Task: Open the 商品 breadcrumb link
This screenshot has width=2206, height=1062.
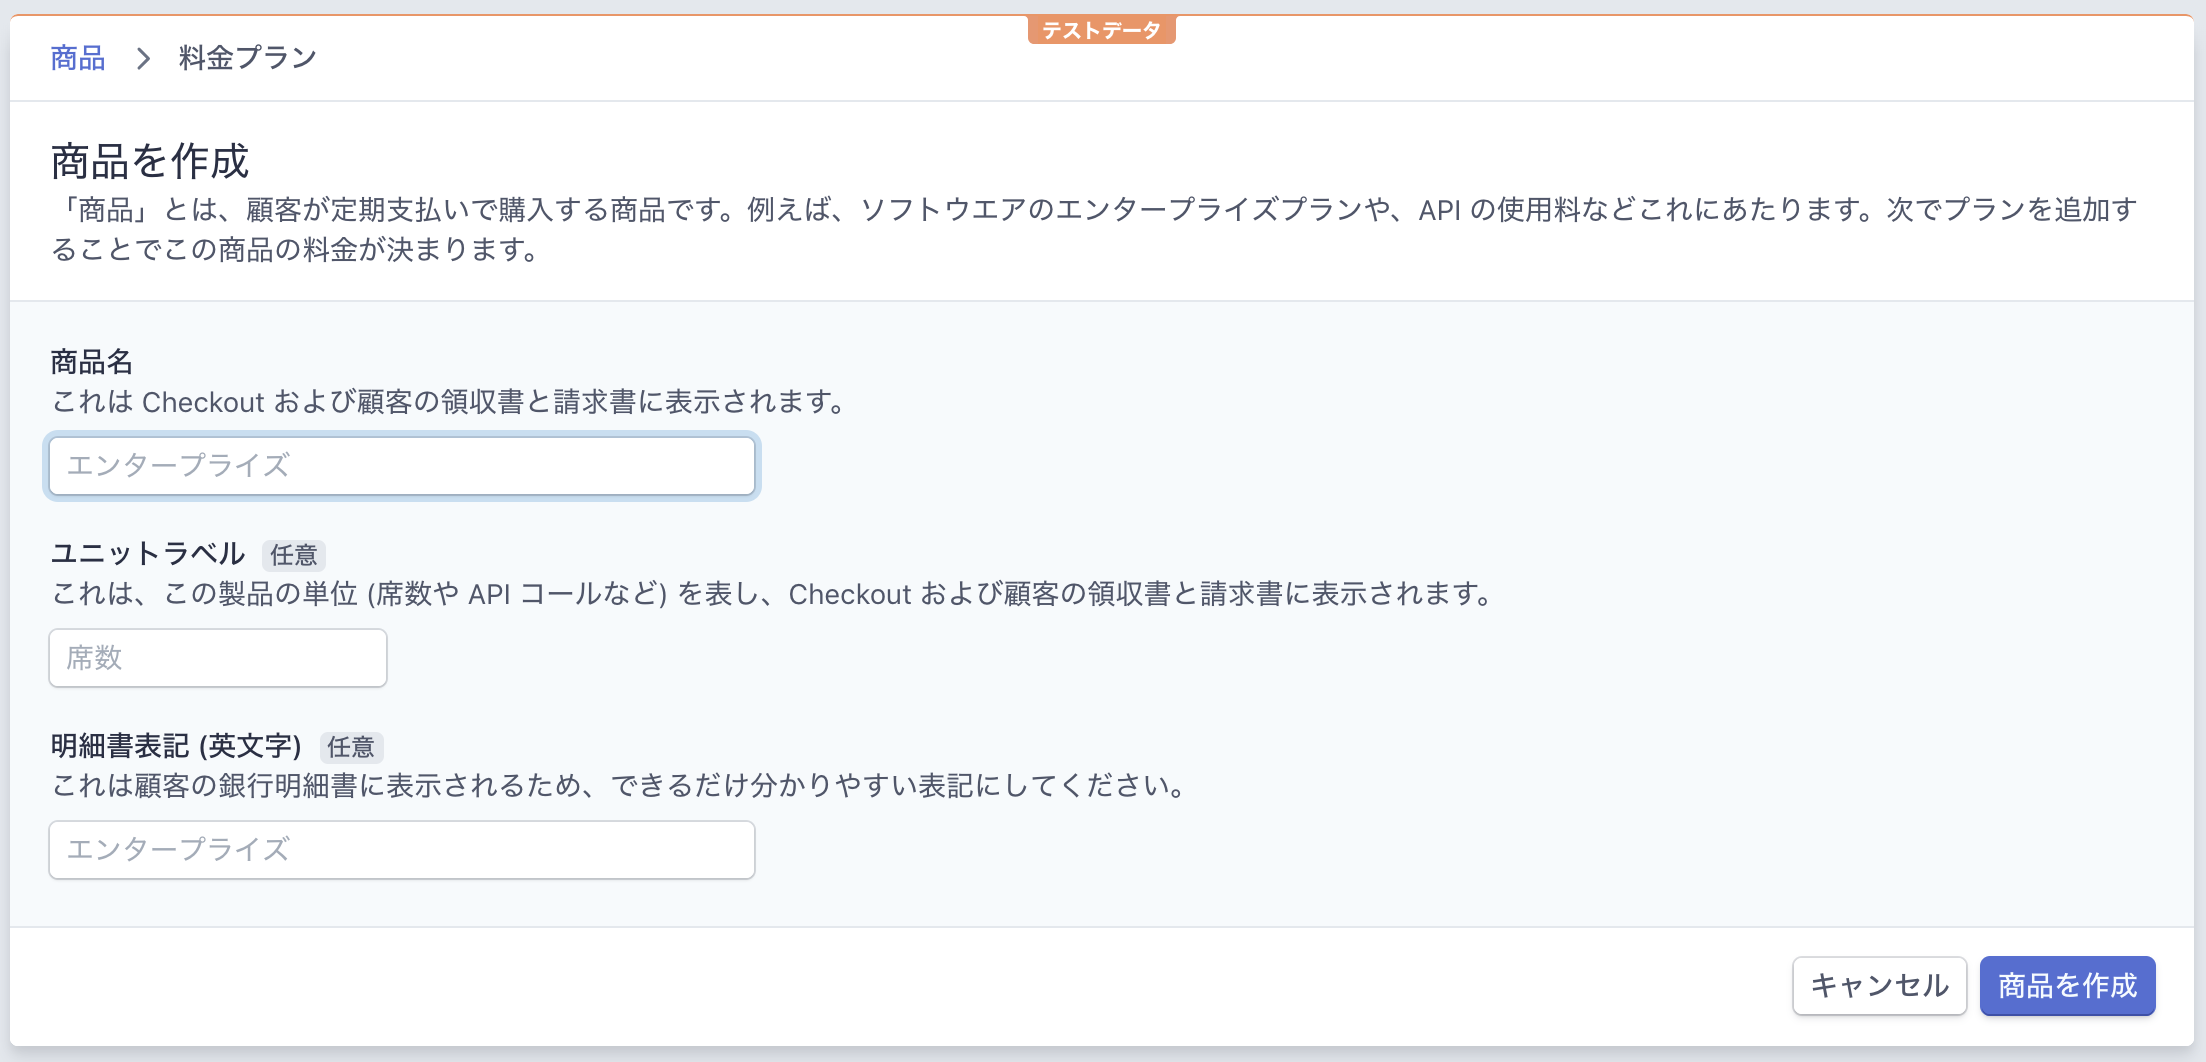Action: tap(75, 58)
